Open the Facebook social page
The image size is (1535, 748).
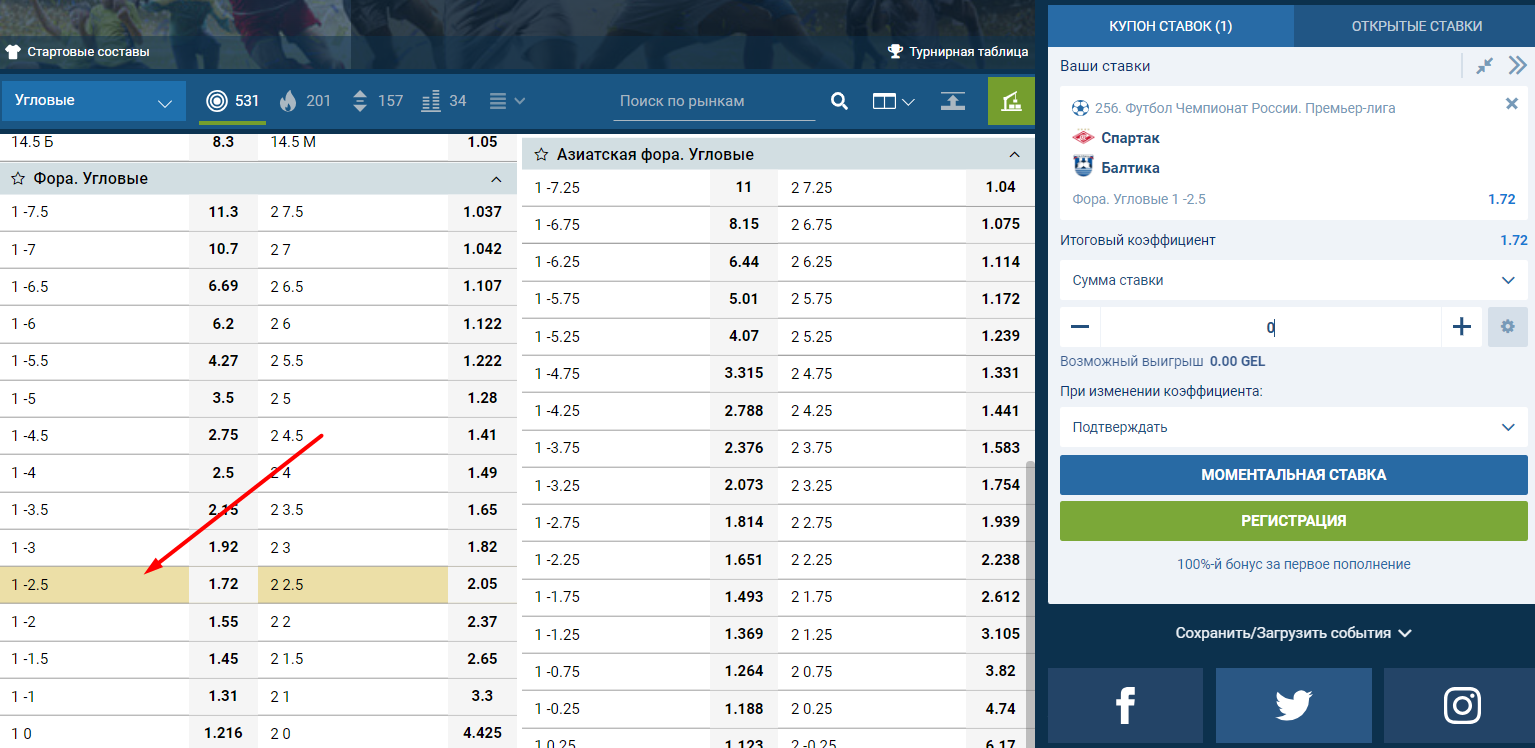click(1125, 707)
